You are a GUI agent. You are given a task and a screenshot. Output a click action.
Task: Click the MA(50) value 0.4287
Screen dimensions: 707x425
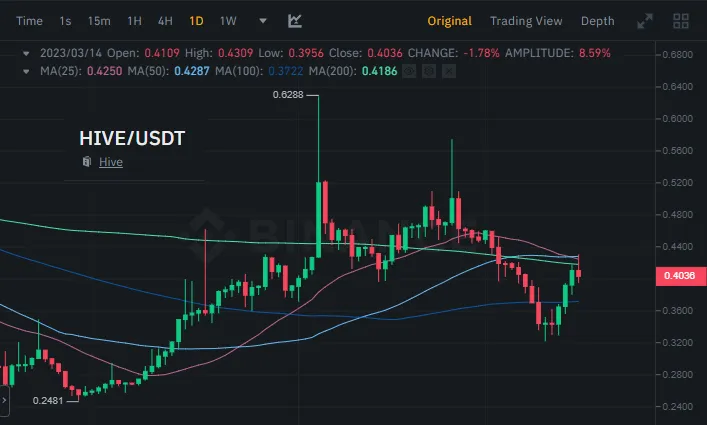tap(192, 71)
